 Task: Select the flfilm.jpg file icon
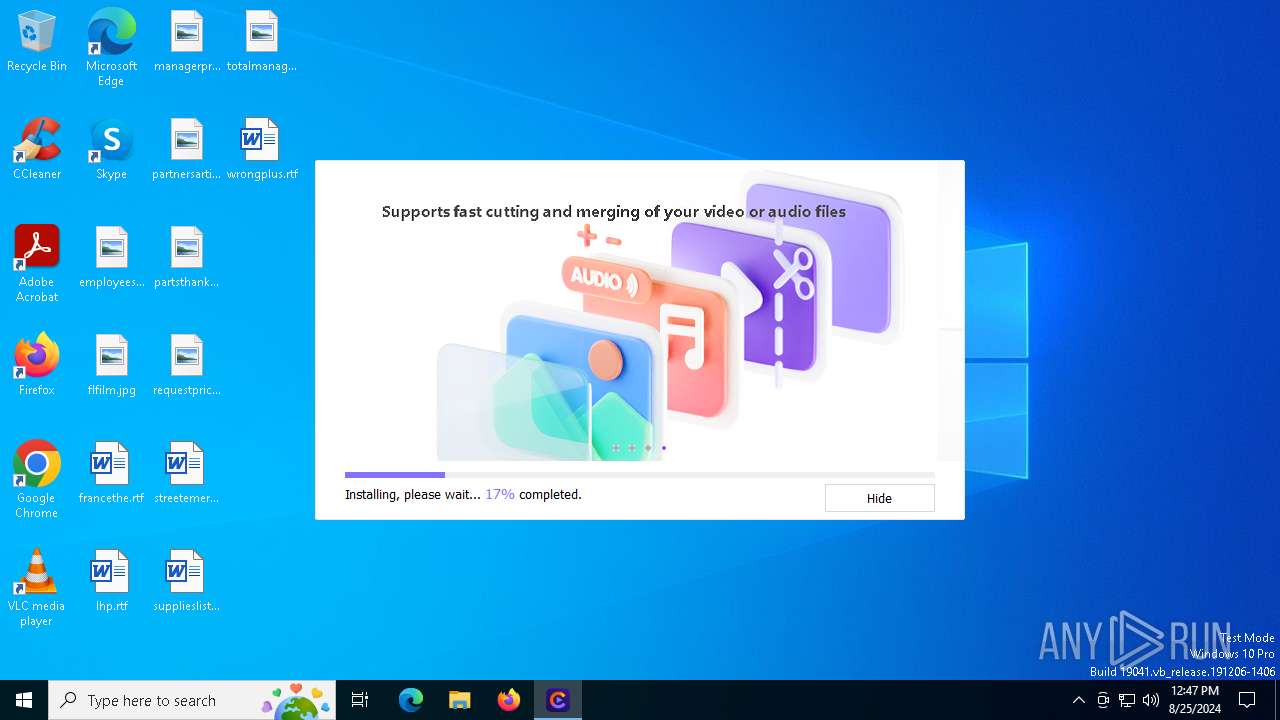click(111, 366)
